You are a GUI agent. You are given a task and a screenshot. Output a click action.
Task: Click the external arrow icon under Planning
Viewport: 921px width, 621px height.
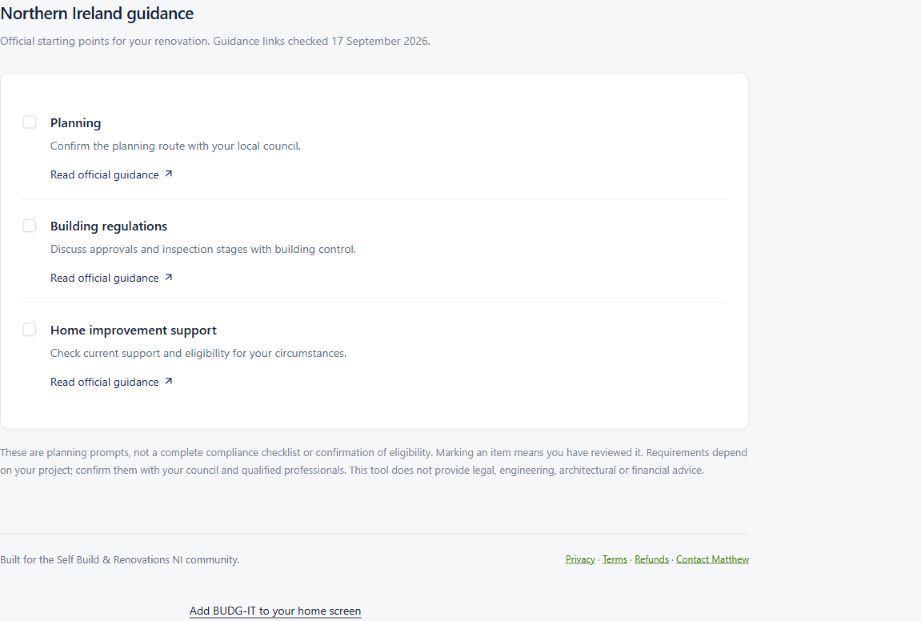(169, 174)
